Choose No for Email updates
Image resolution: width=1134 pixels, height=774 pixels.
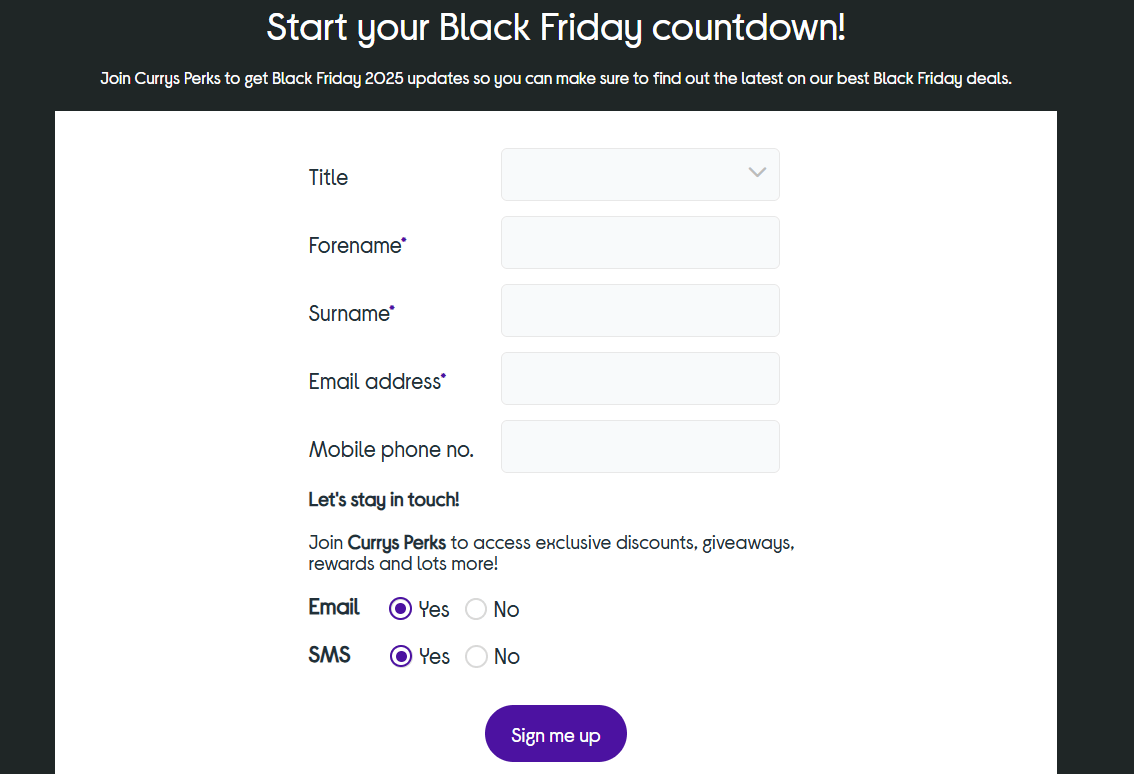[x=476, y=609]
